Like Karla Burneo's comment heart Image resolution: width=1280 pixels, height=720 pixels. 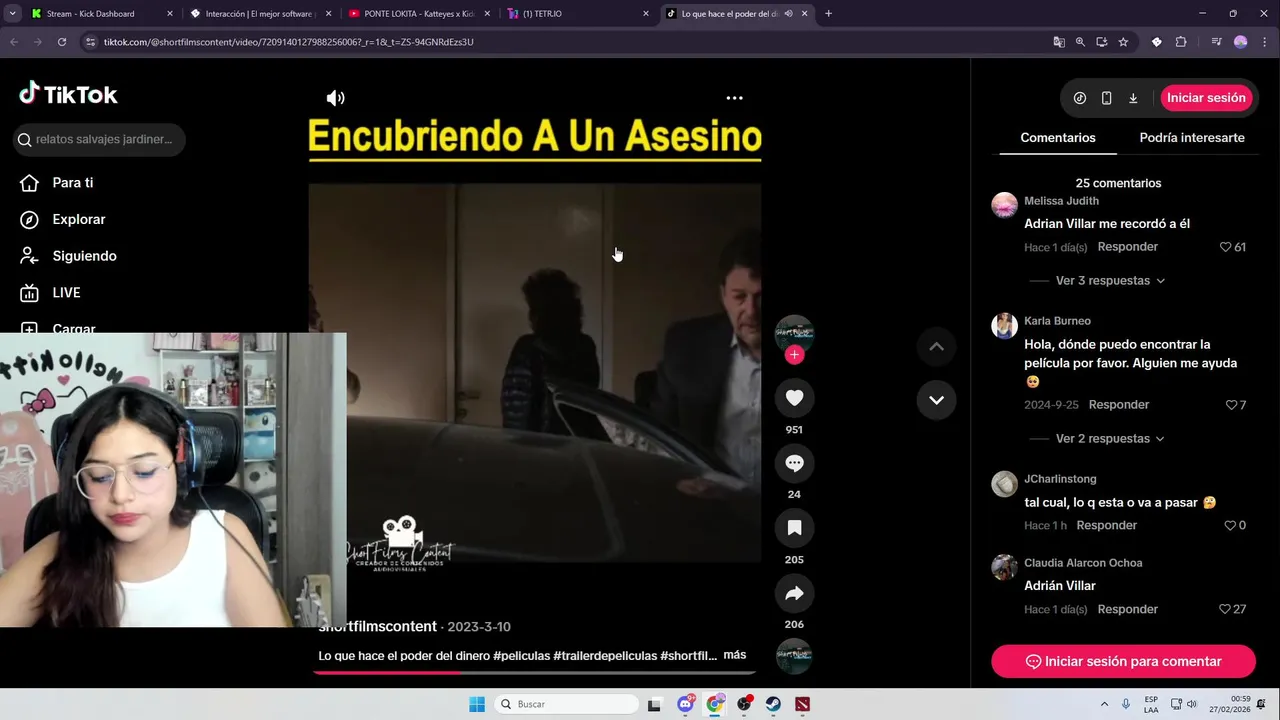coord(1231,405)
